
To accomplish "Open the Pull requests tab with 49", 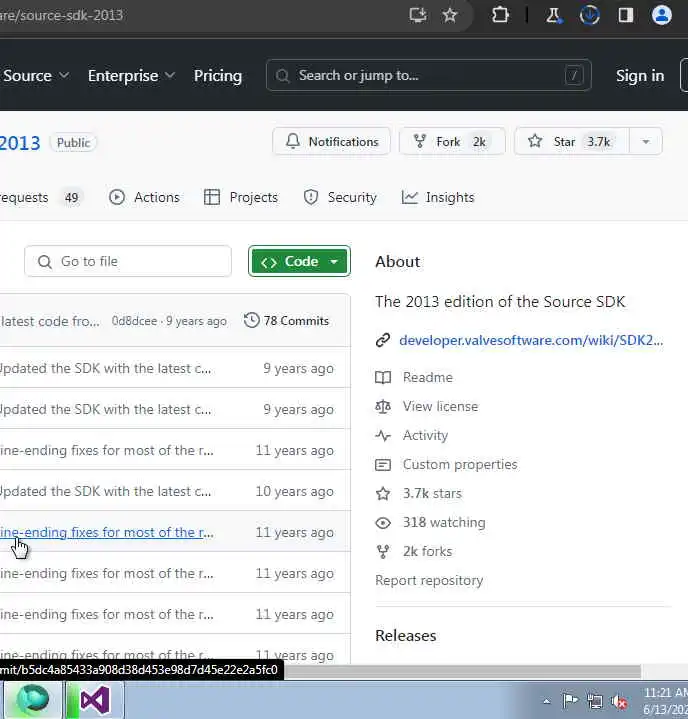I will 41,197.
